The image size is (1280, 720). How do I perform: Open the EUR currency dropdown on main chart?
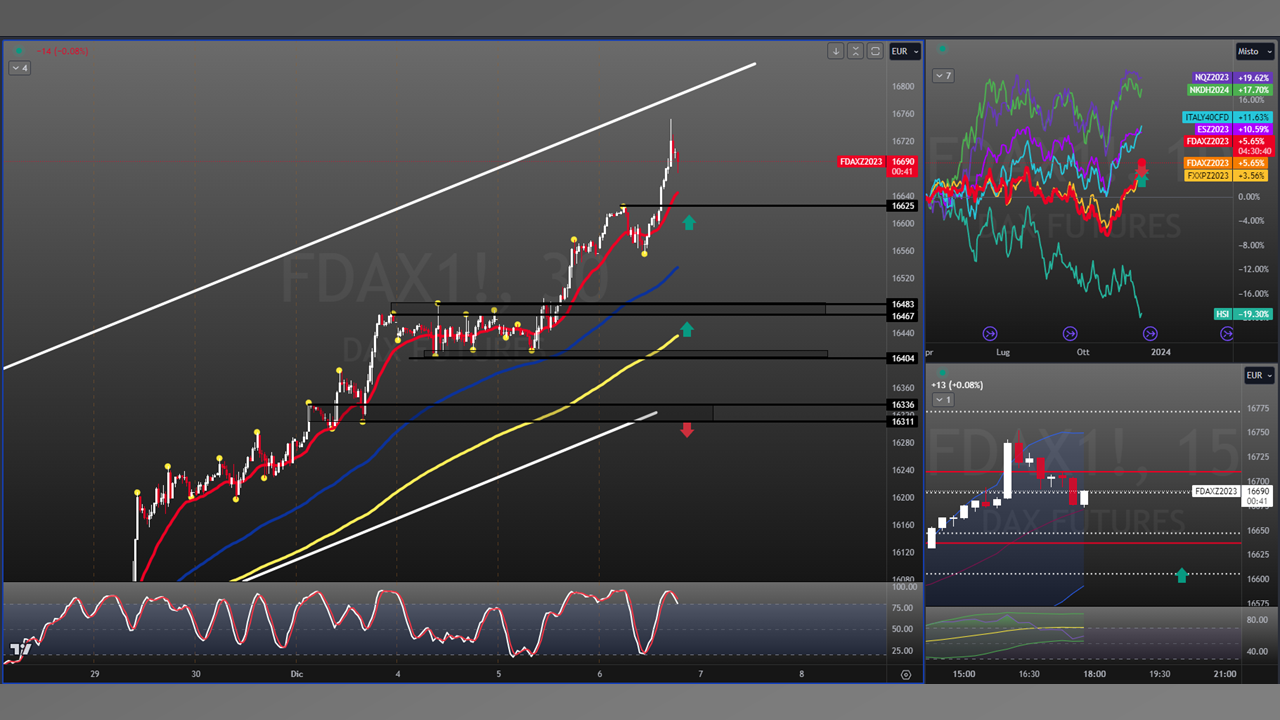click(905, 51)
